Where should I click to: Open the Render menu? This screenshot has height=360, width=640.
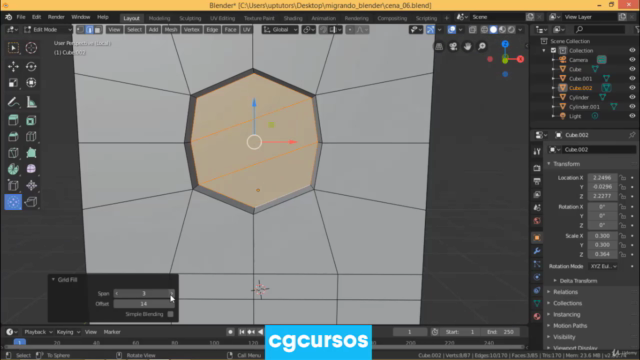[56, 17]
